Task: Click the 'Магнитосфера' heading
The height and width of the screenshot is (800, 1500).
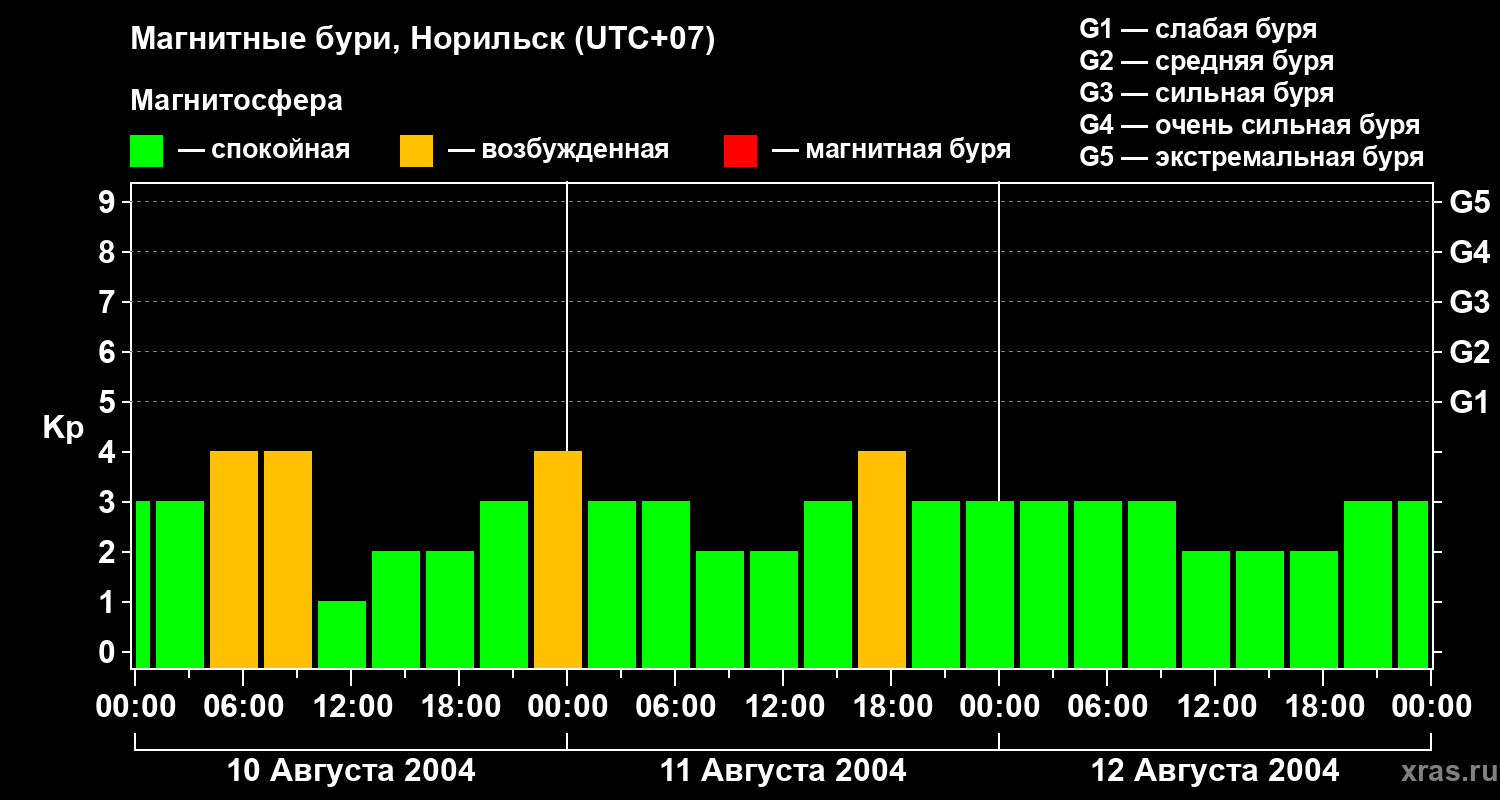Action: 236,101
